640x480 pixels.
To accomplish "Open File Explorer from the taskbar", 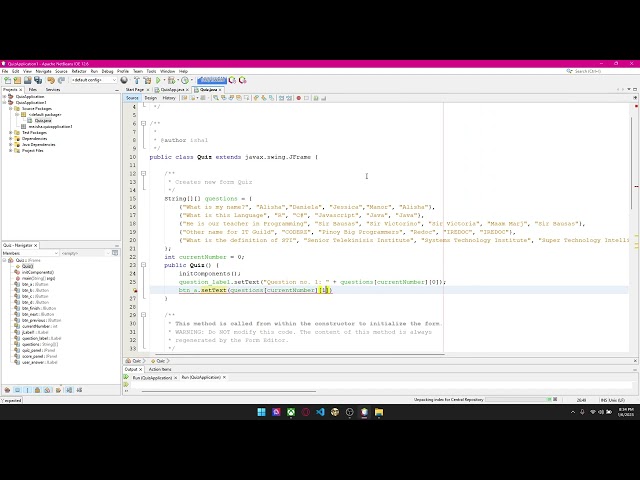I will click(379, 412).
